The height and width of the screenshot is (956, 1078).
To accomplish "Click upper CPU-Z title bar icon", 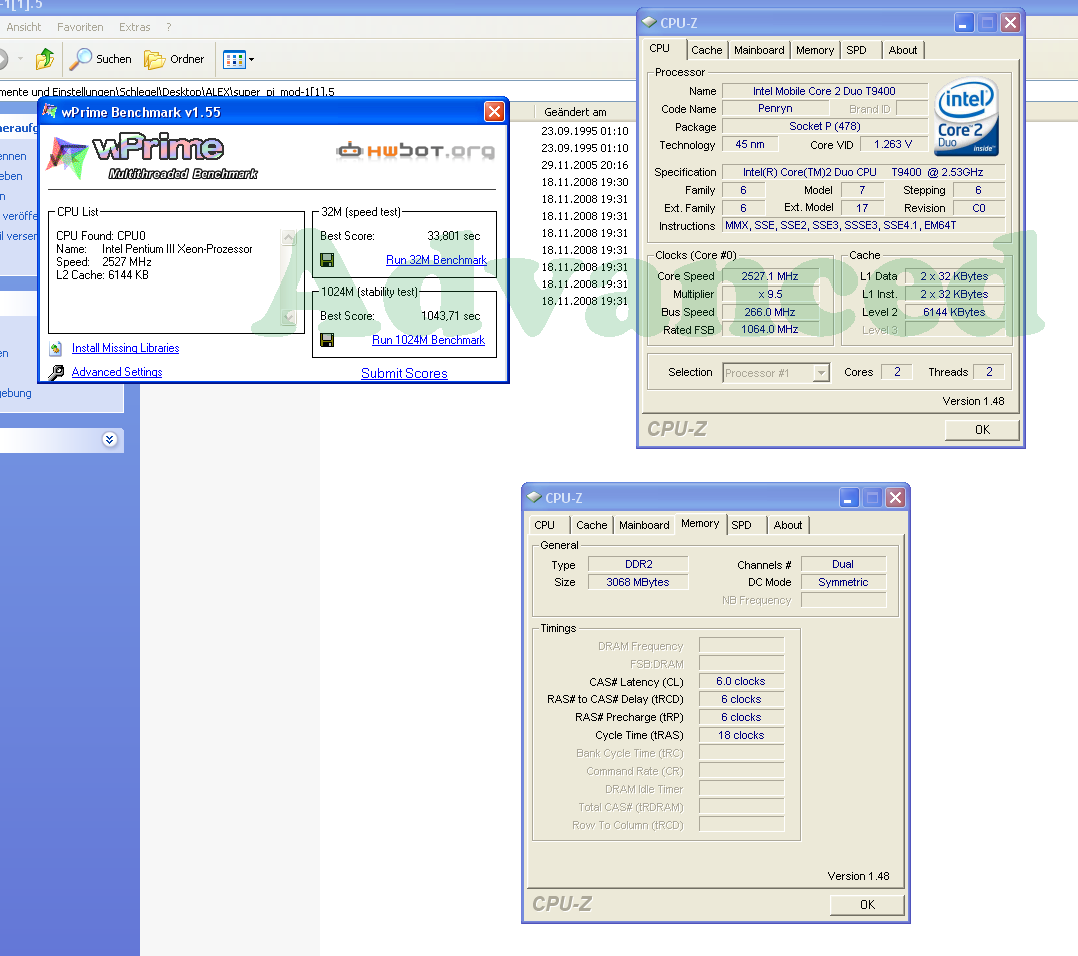I will [649, 23].
